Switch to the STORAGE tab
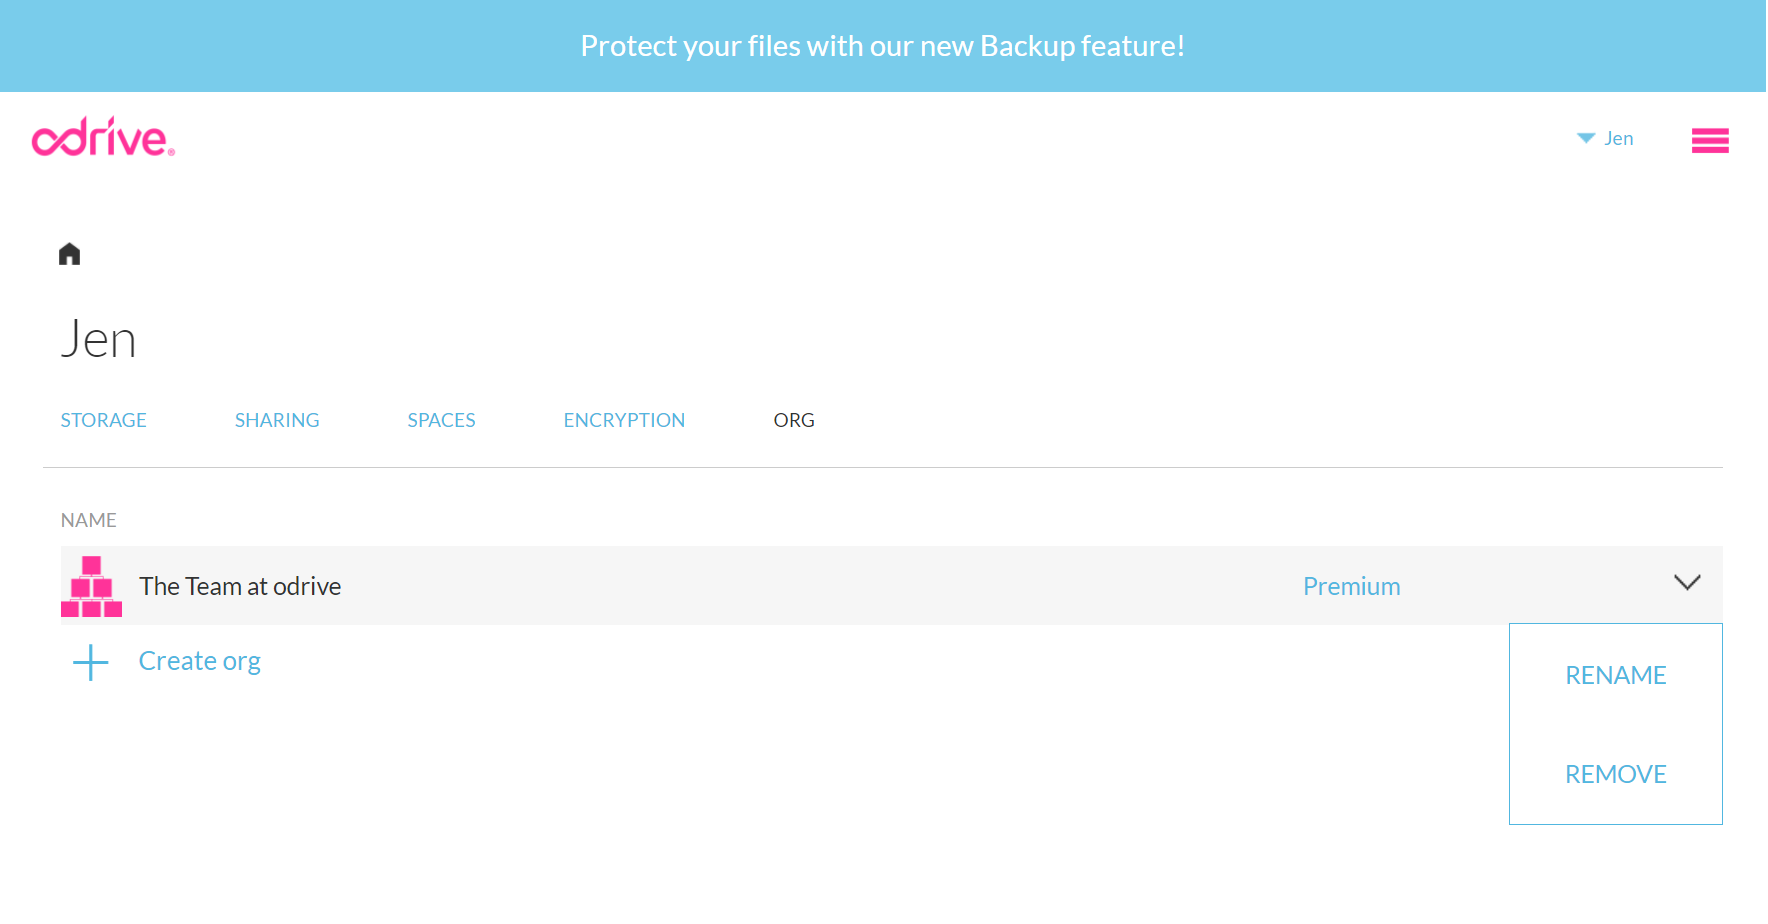 [x=103, y=421]
